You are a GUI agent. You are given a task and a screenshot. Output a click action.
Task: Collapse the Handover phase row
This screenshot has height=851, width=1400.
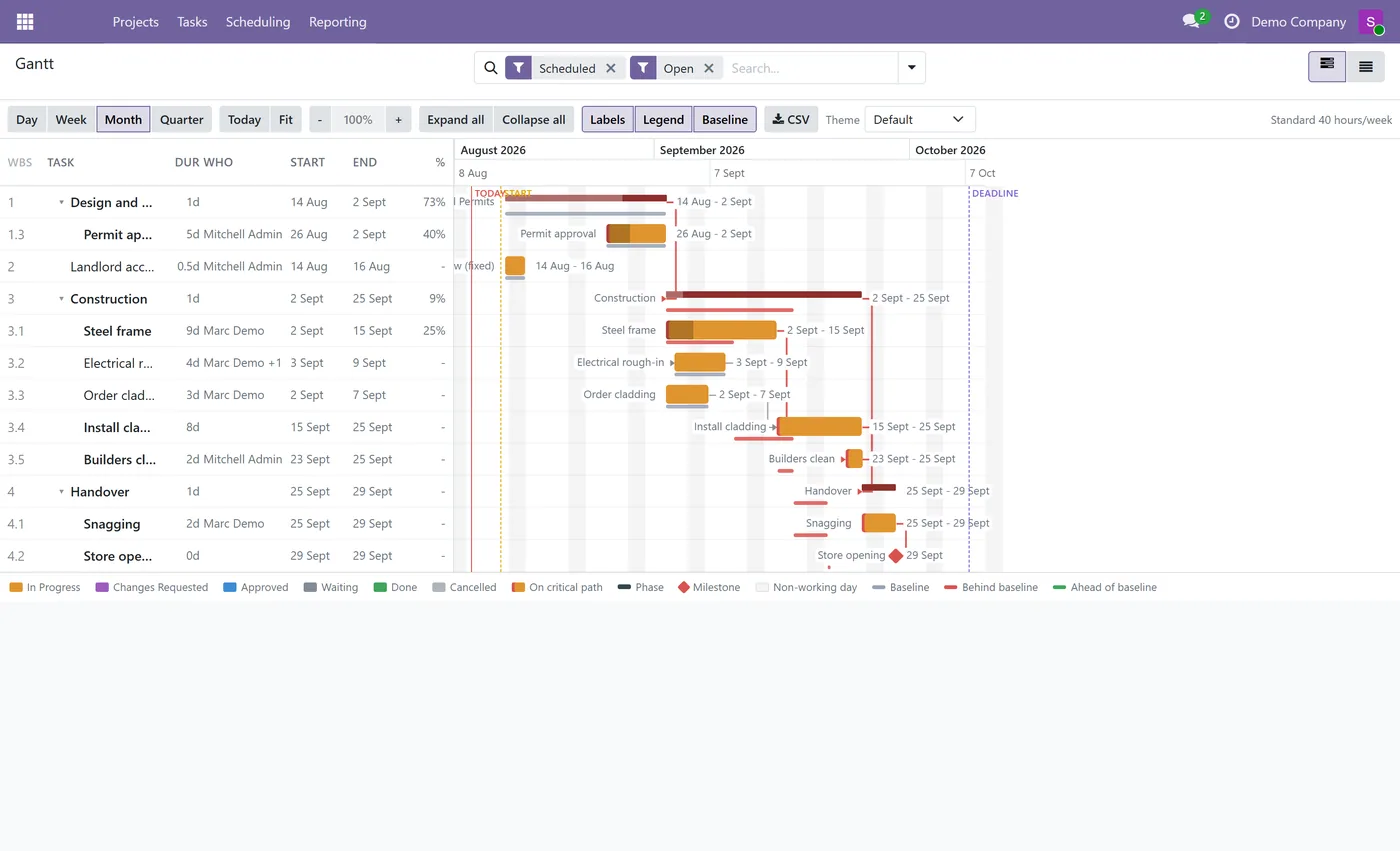click(x=61, y=492)
